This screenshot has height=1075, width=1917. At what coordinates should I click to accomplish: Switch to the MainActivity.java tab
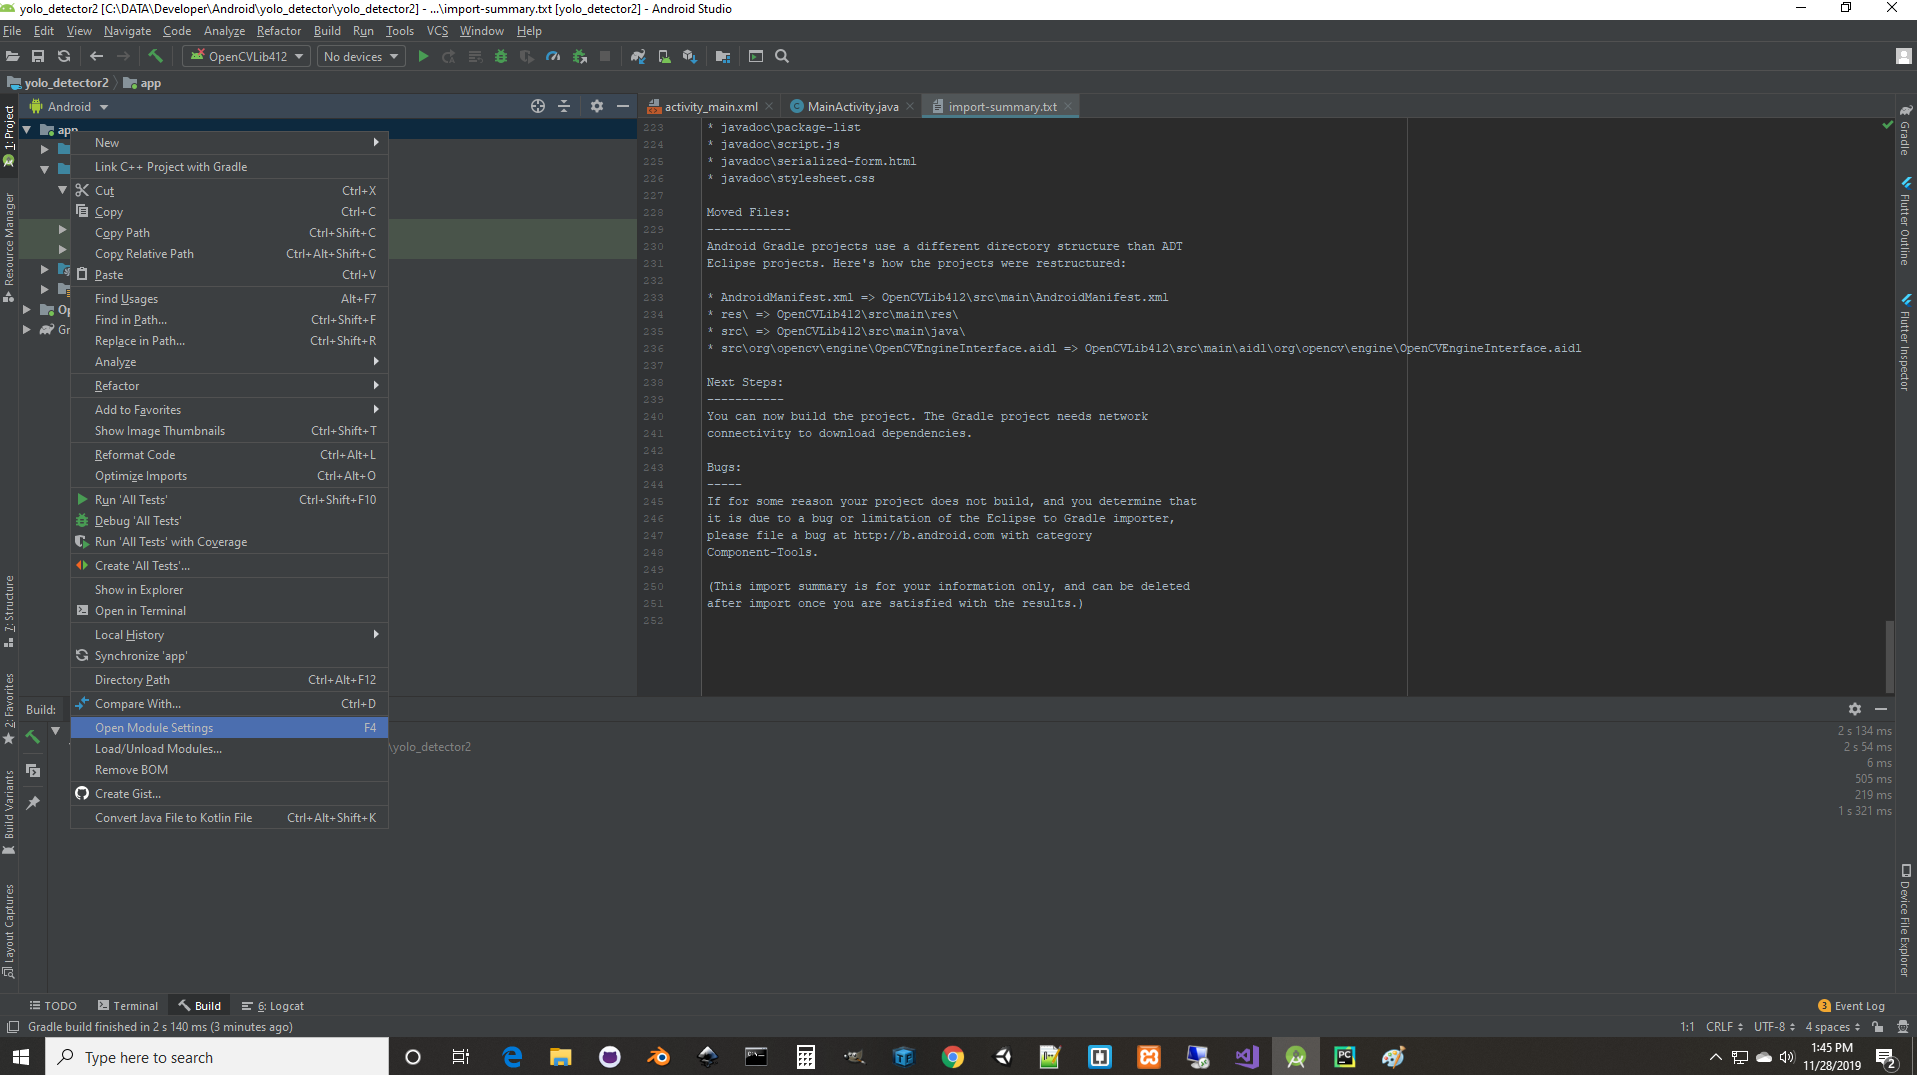point(852,107)
